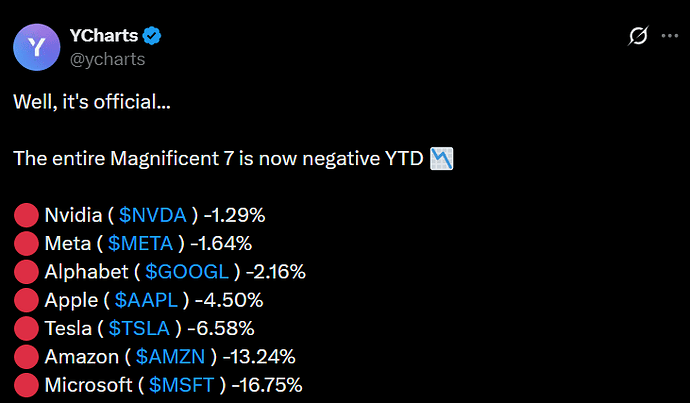Click the YCharts profile avatar
Screen dimensions: 690x403
pos(37,46)
